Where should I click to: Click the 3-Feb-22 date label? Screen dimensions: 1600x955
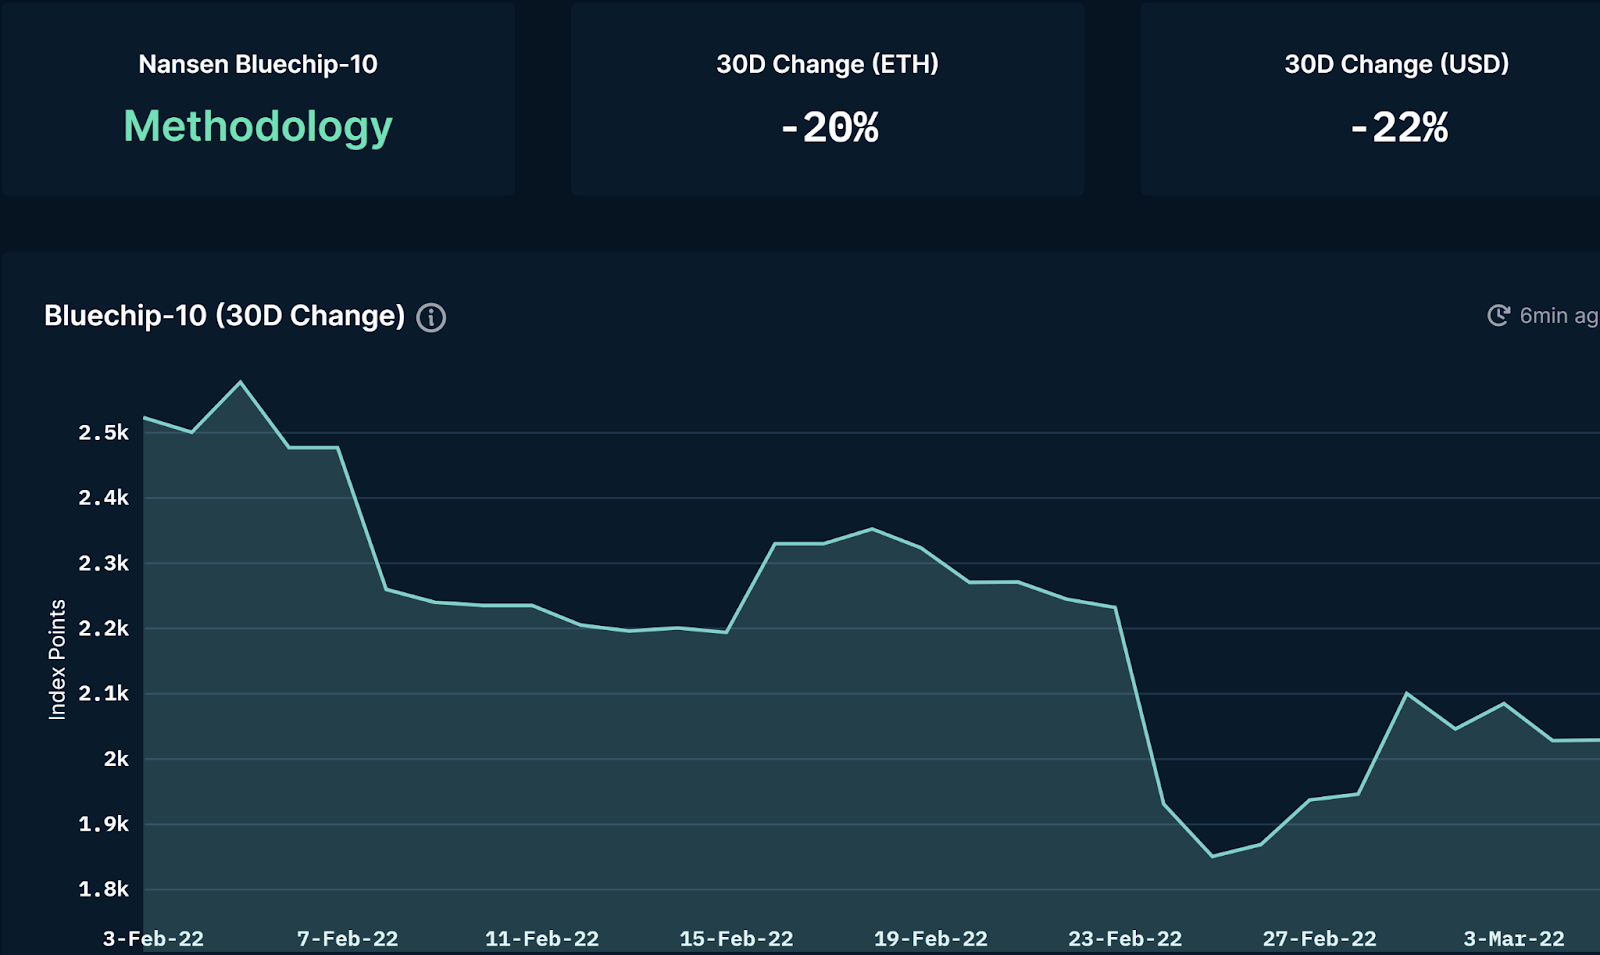coord(153,939)
